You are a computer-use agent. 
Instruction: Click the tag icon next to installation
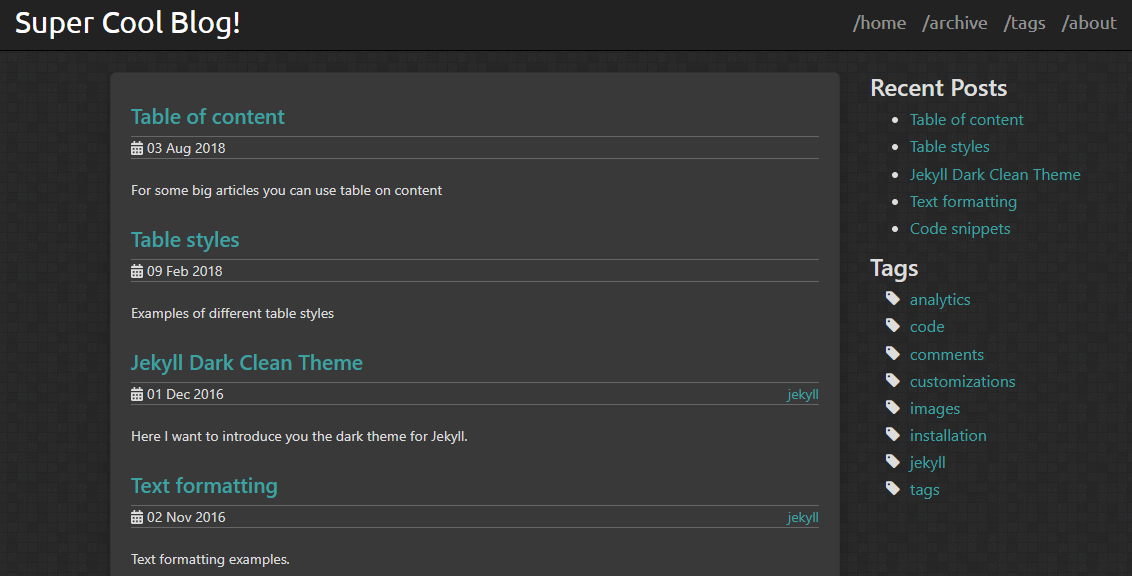coord(893,434)
